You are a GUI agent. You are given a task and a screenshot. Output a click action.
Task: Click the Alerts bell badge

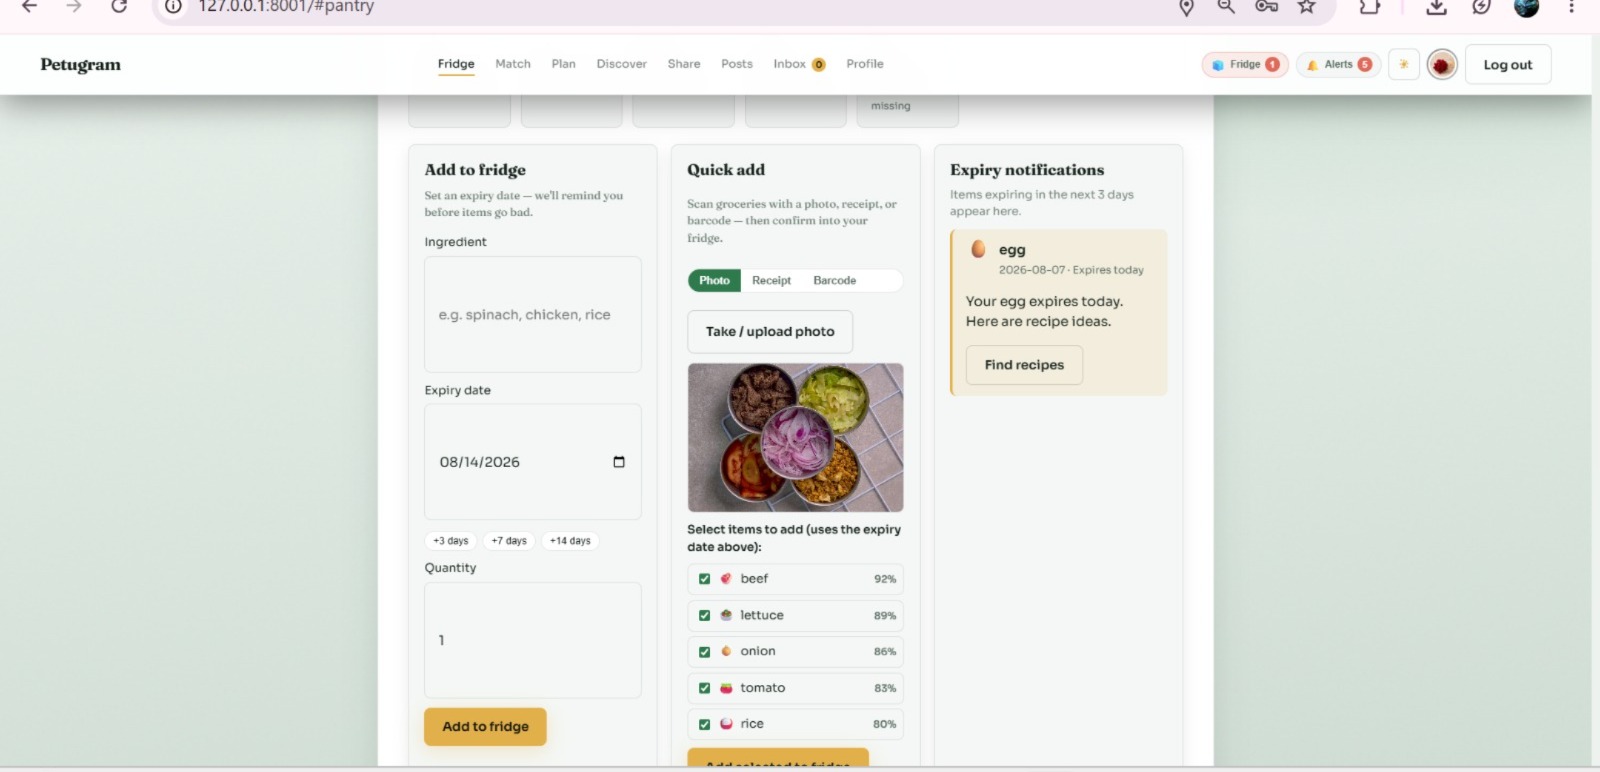[x=1338, y=64]
